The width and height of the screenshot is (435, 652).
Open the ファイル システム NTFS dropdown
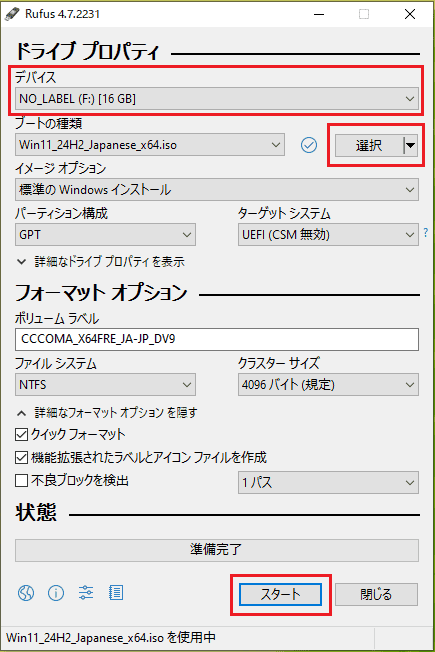coord(105,385)
